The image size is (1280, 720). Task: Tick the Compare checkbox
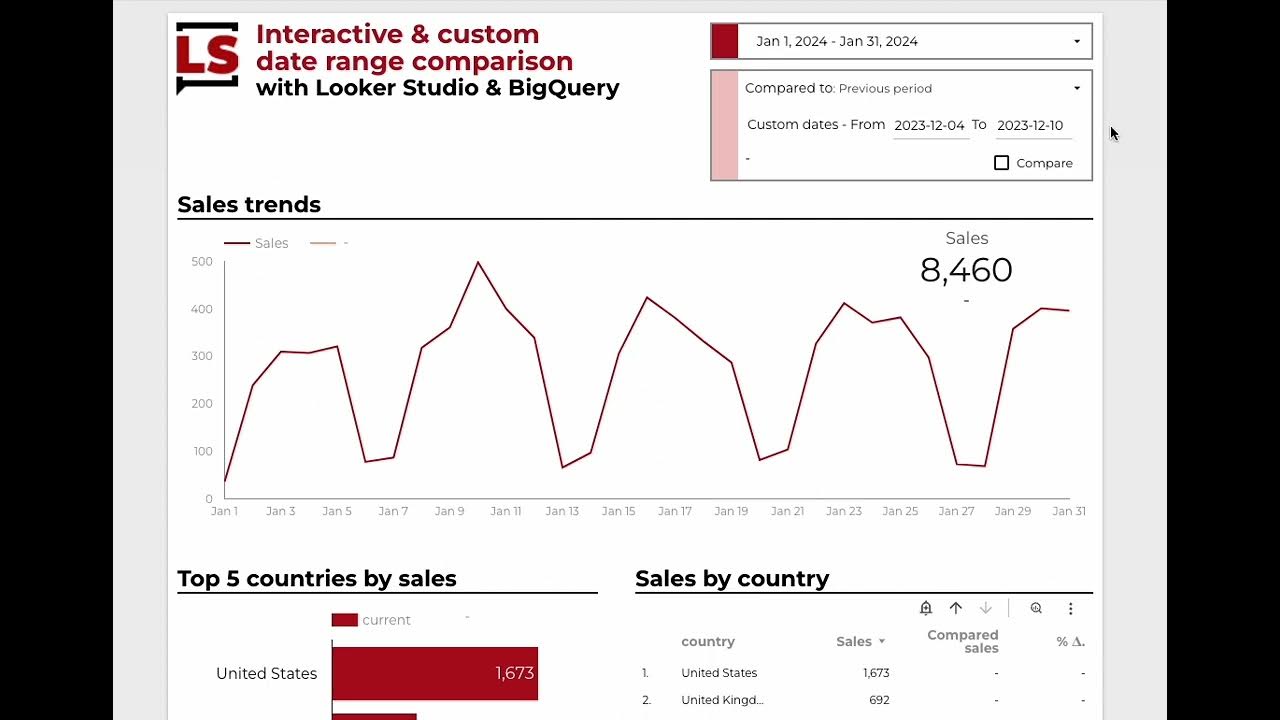[1001, 163]
